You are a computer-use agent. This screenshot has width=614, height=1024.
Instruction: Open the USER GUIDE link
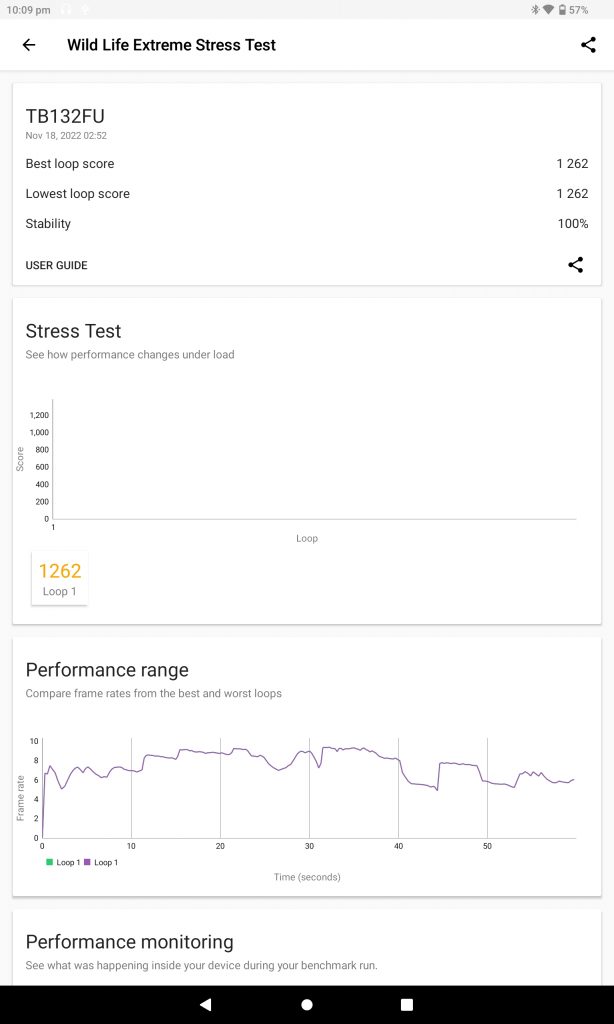56,265
